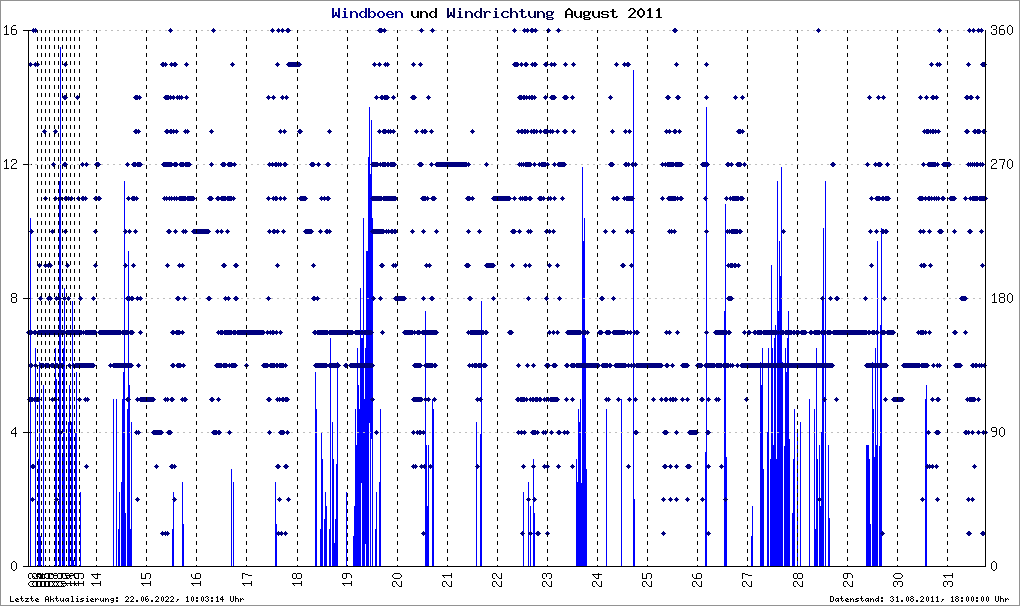Click the Letzte Aktualisierung timestamp text
Screen dimensions: 1020x606
point(127,599)
